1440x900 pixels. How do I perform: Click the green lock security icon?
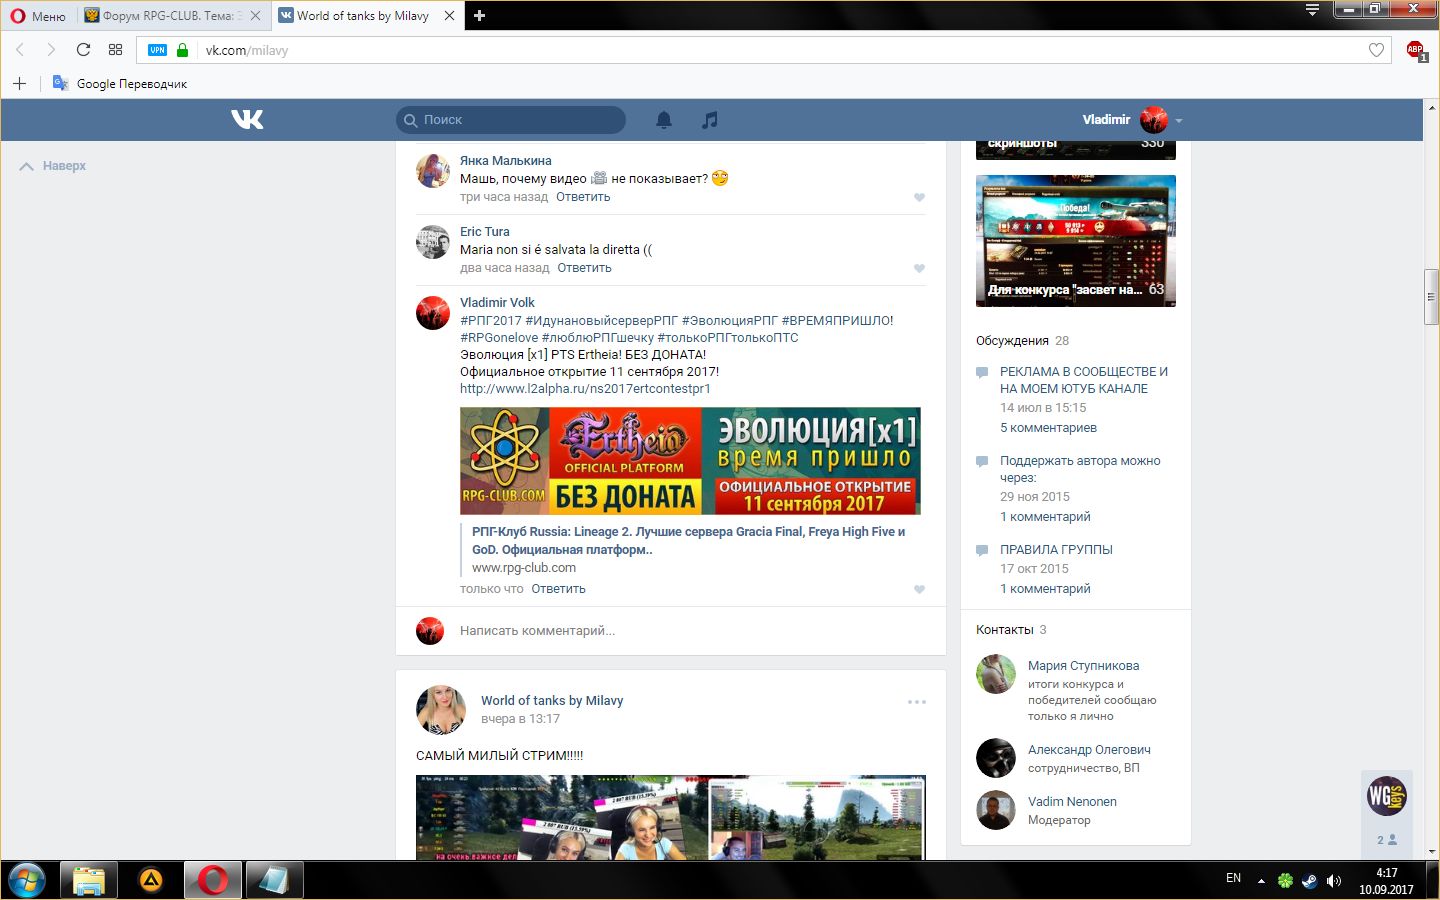(182, 50)
